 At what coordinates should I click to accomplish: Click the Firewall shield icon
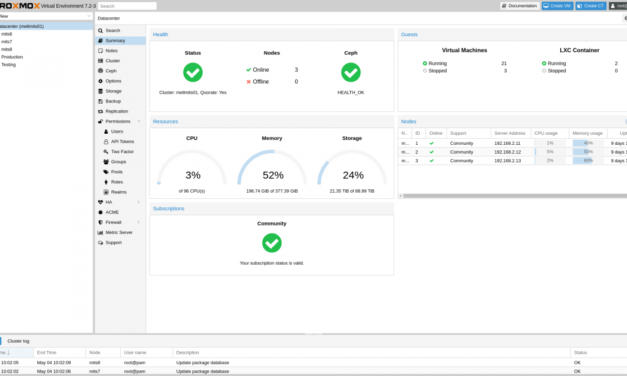click(x=100, y=222)
